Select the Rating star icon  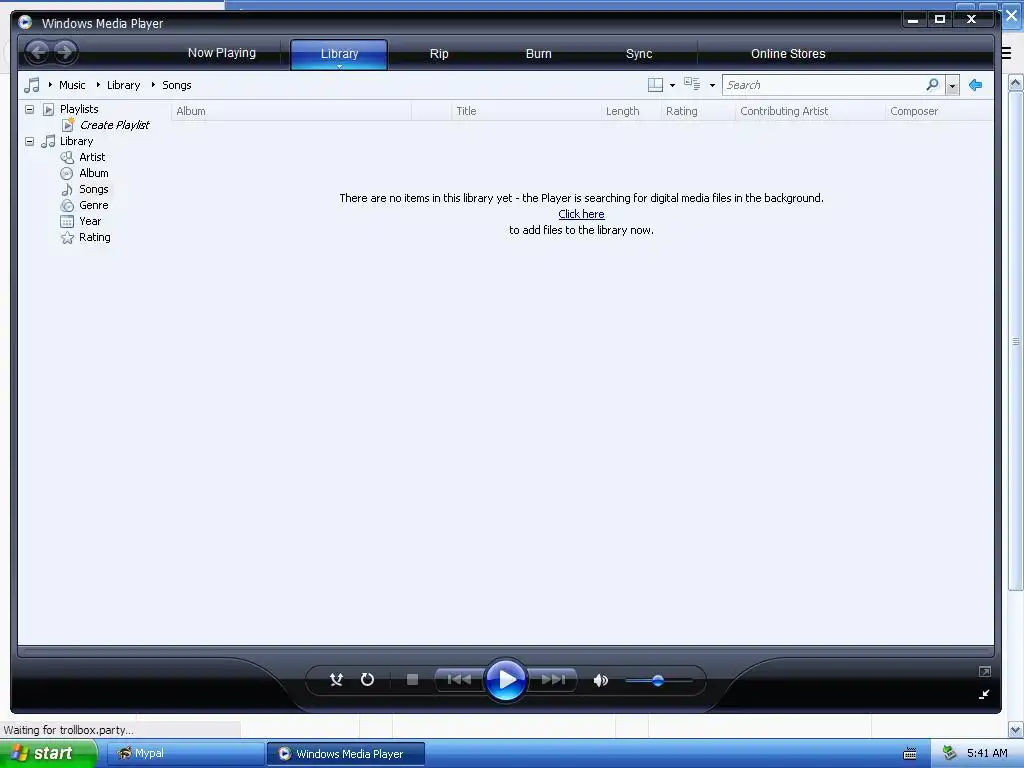click(x=67, y=238)
